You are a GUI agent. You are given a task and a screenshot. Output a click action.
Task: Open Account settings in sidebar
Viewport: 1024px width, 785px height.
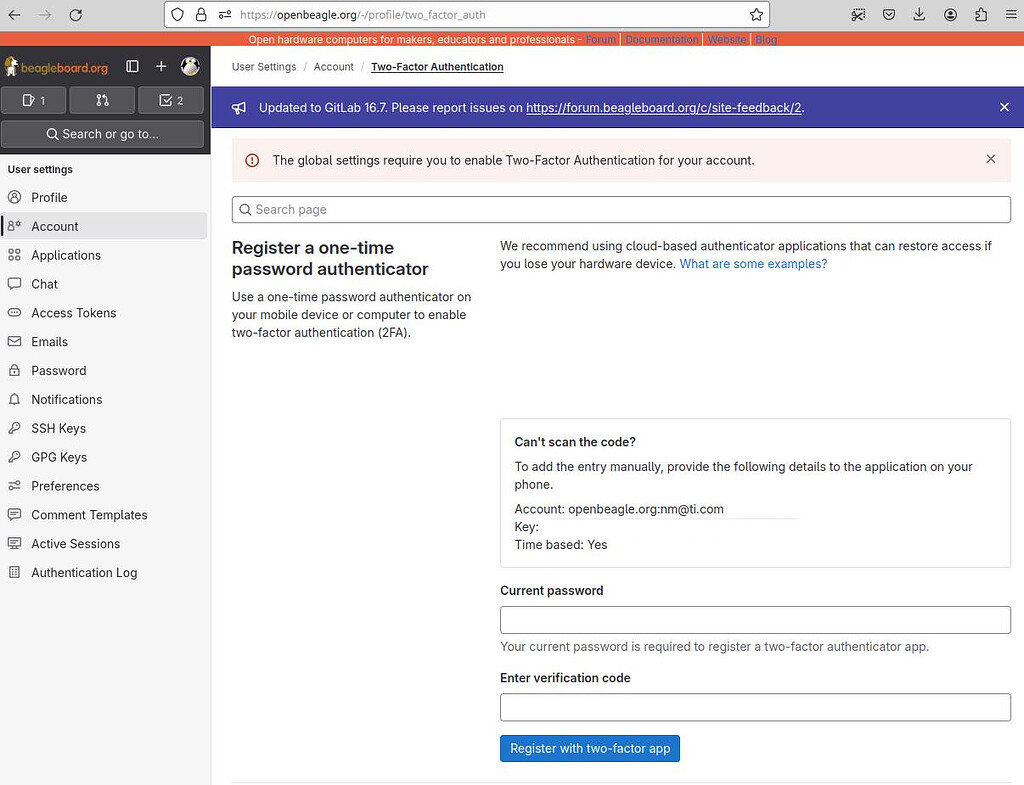point(104,226)
